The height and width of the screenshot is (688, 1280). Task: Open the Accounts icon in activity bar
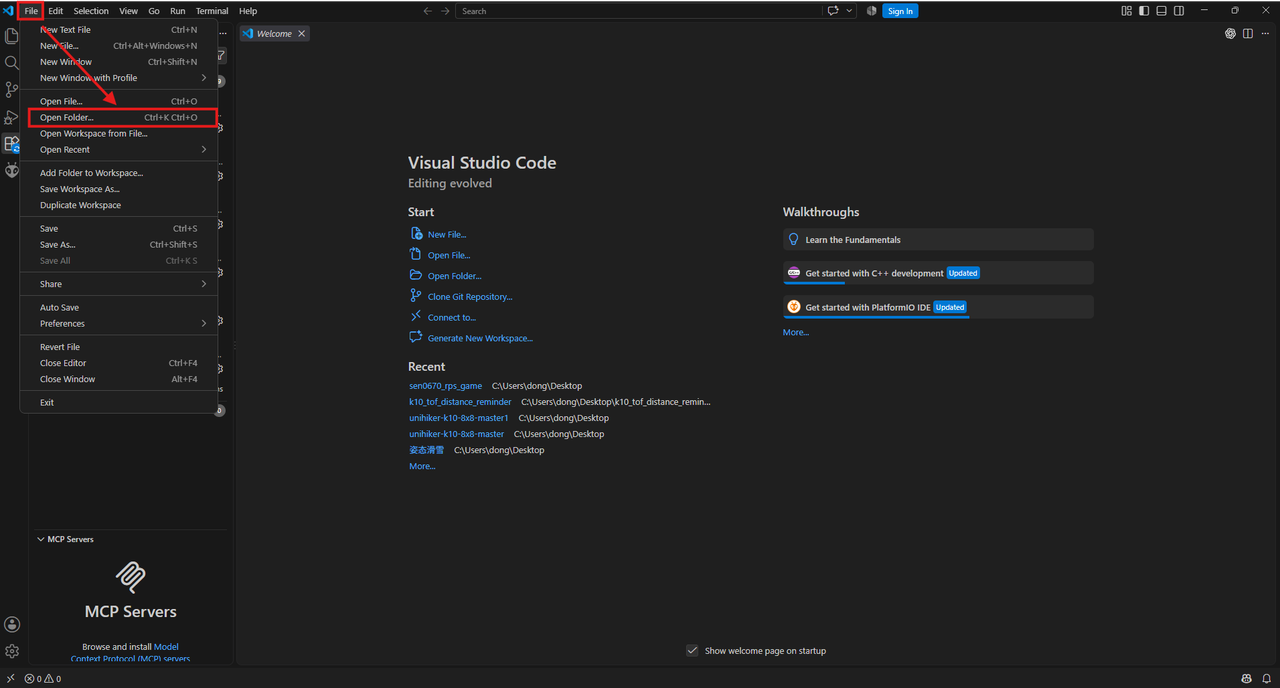[x=12, y=625]
